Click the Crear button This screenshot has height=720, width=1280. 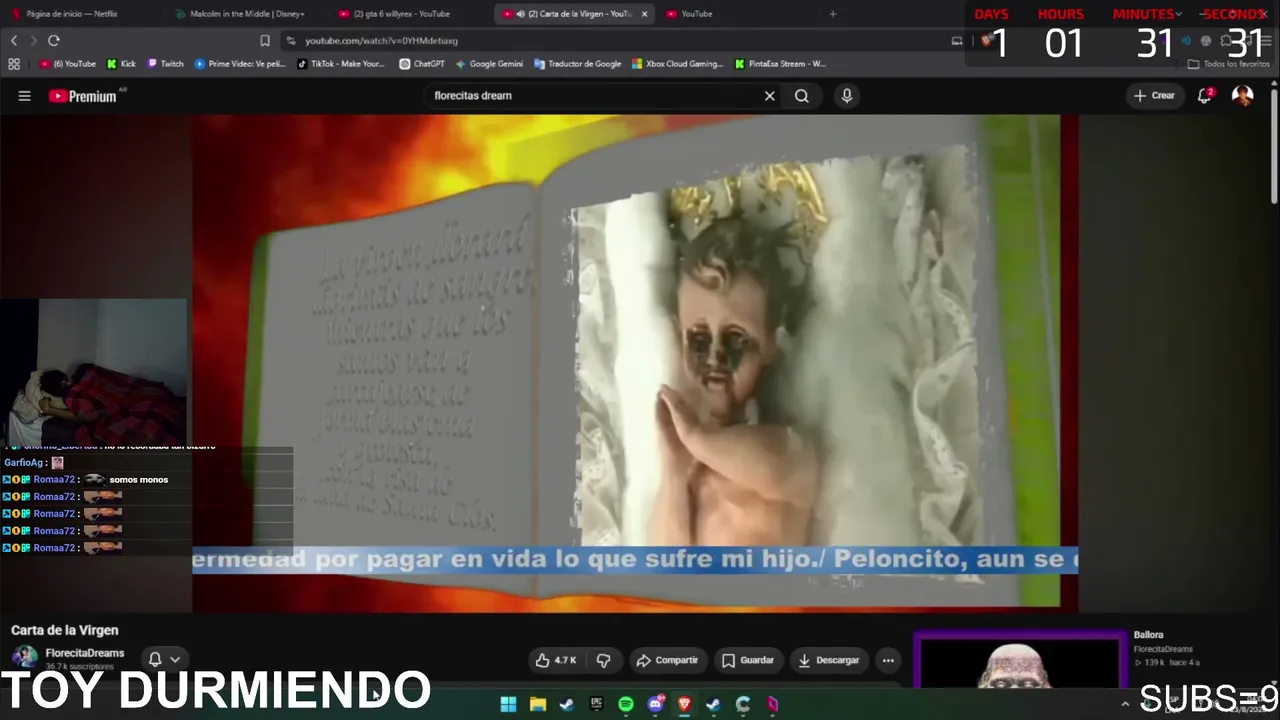1154,96
